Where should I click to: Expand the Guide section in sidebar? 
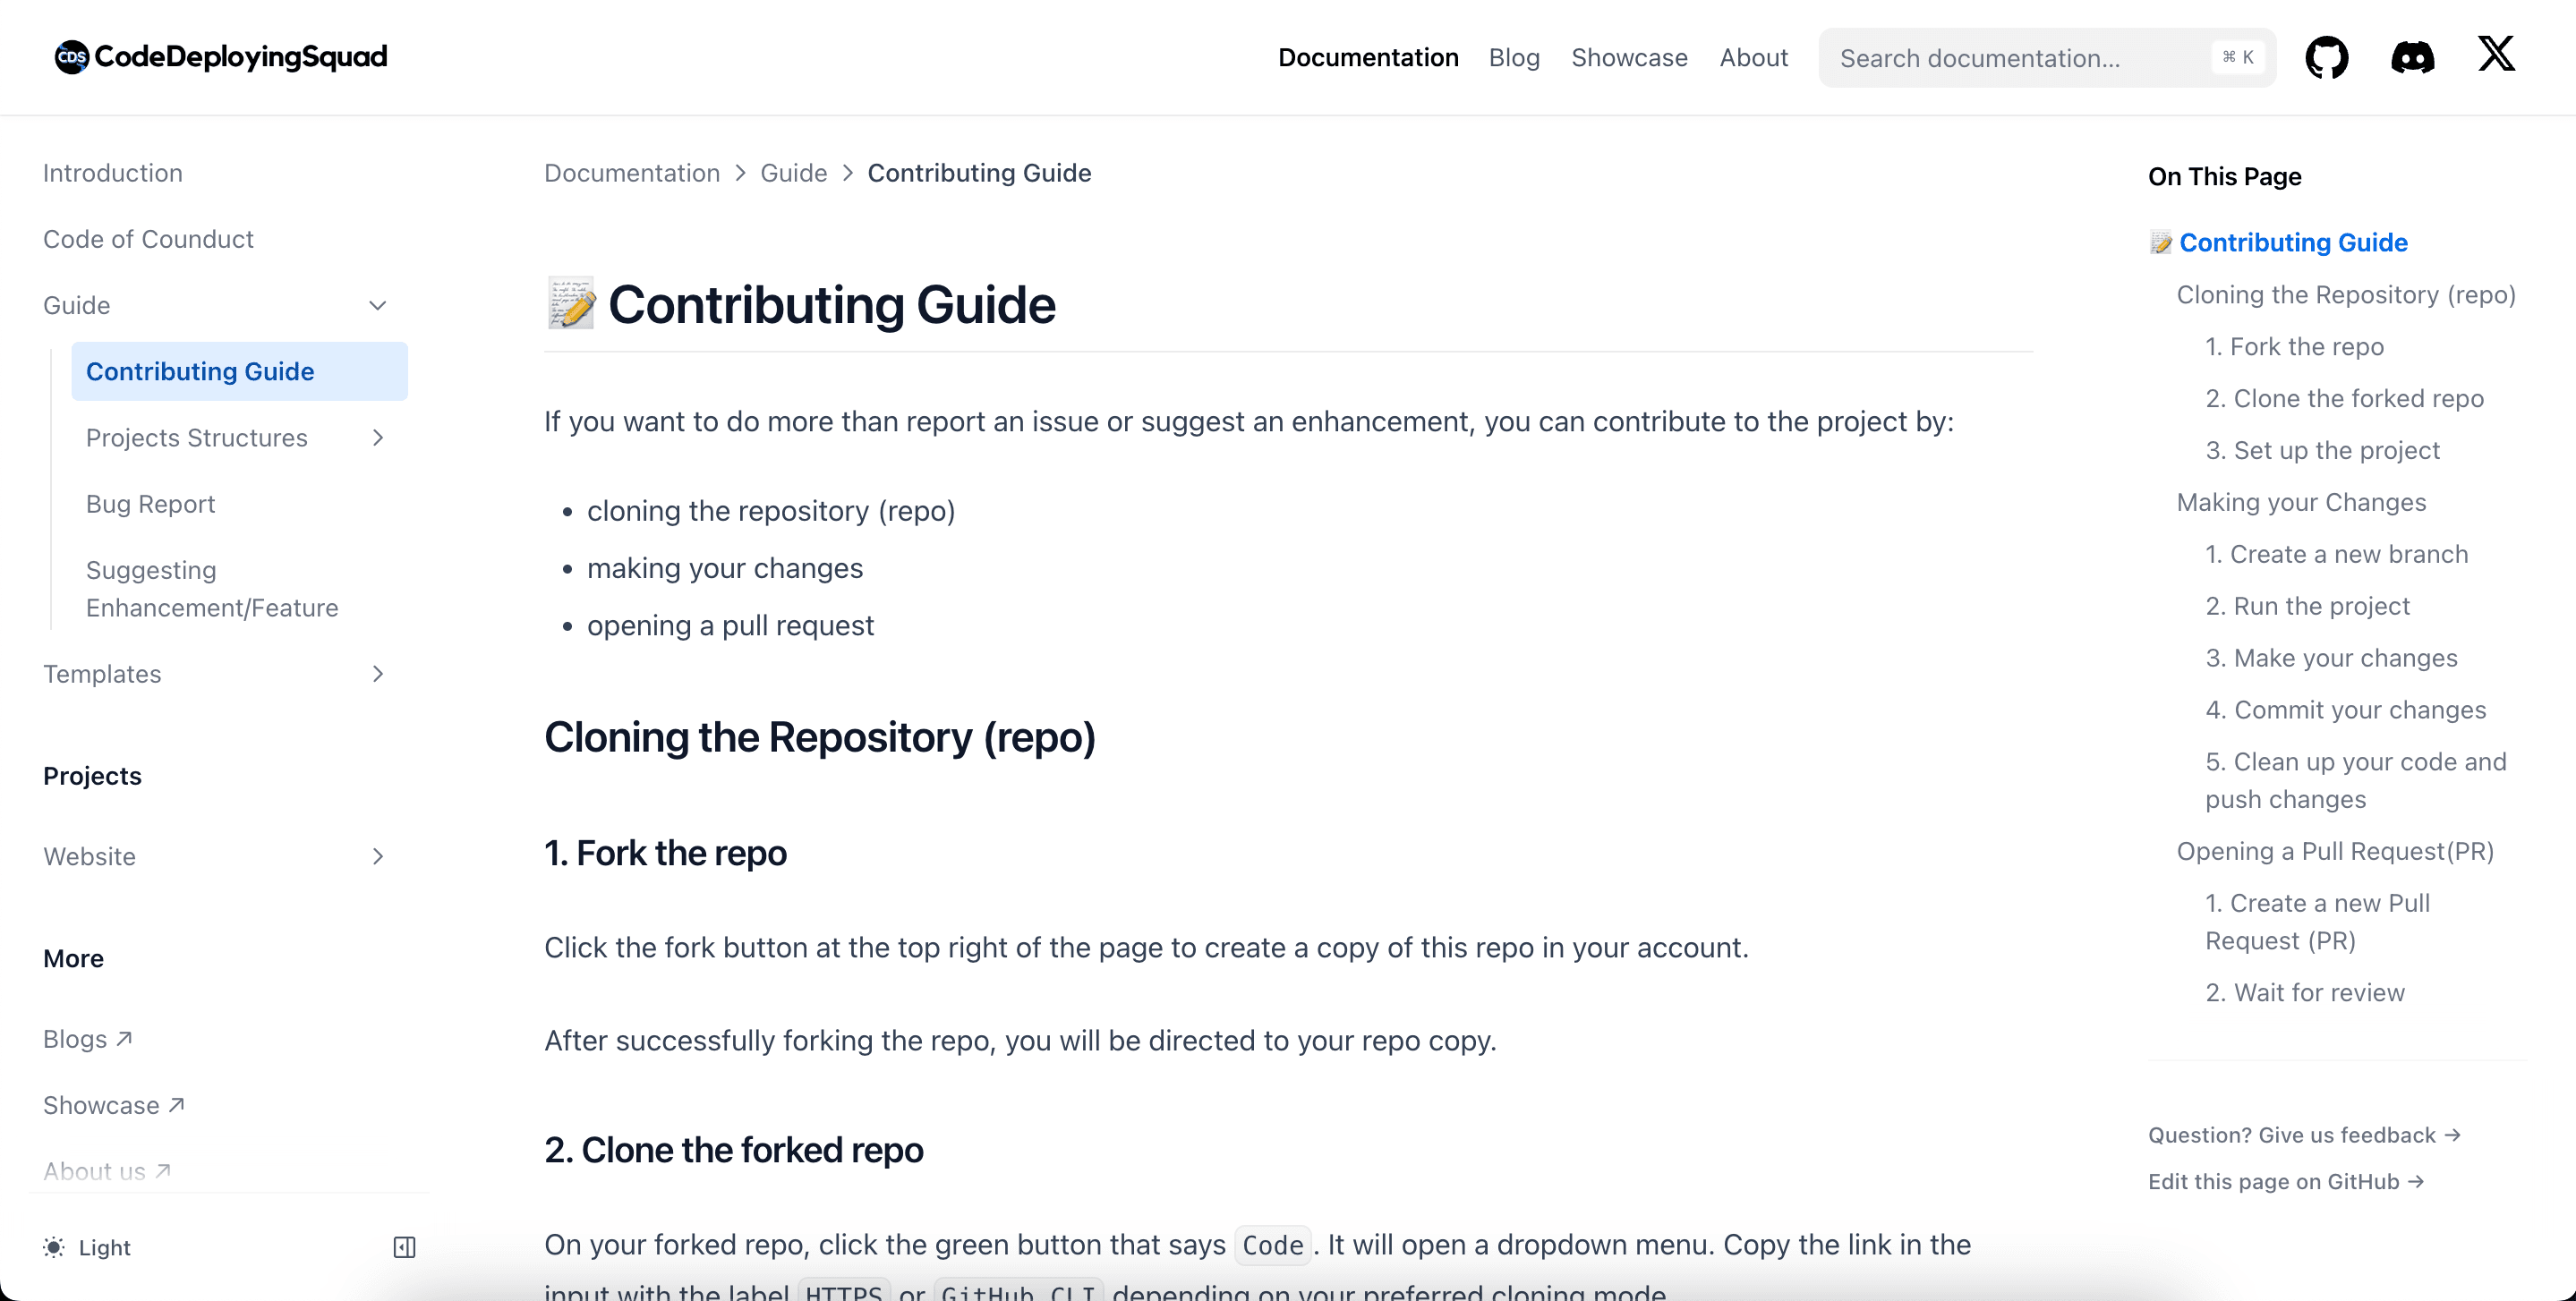(380, 305)
